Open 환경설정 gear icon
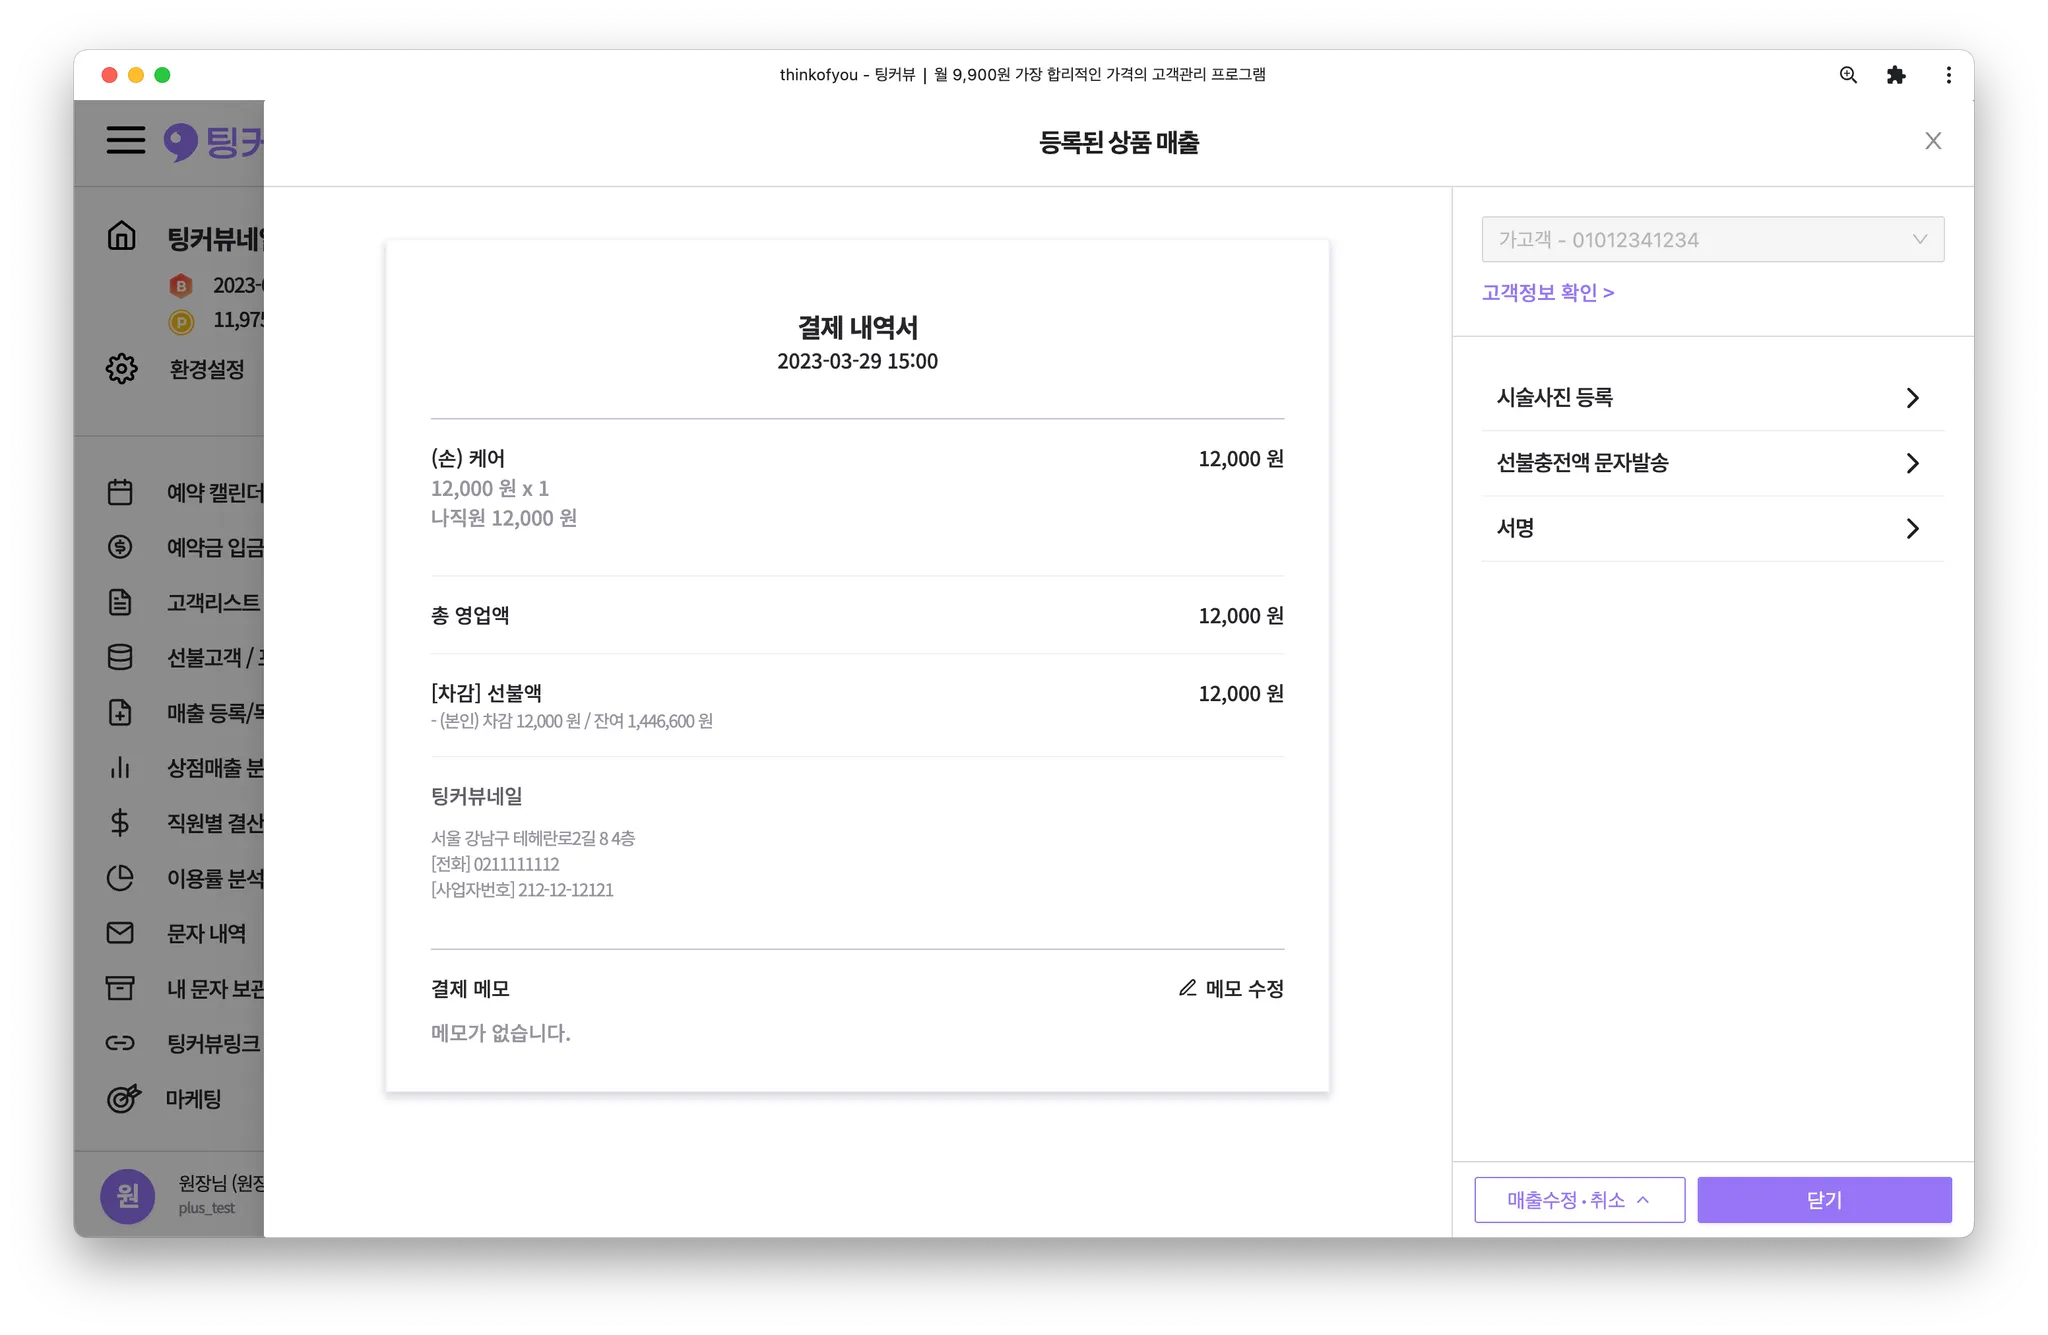The height and width of the screenshot is (1335, 2048). coord(121,368)
